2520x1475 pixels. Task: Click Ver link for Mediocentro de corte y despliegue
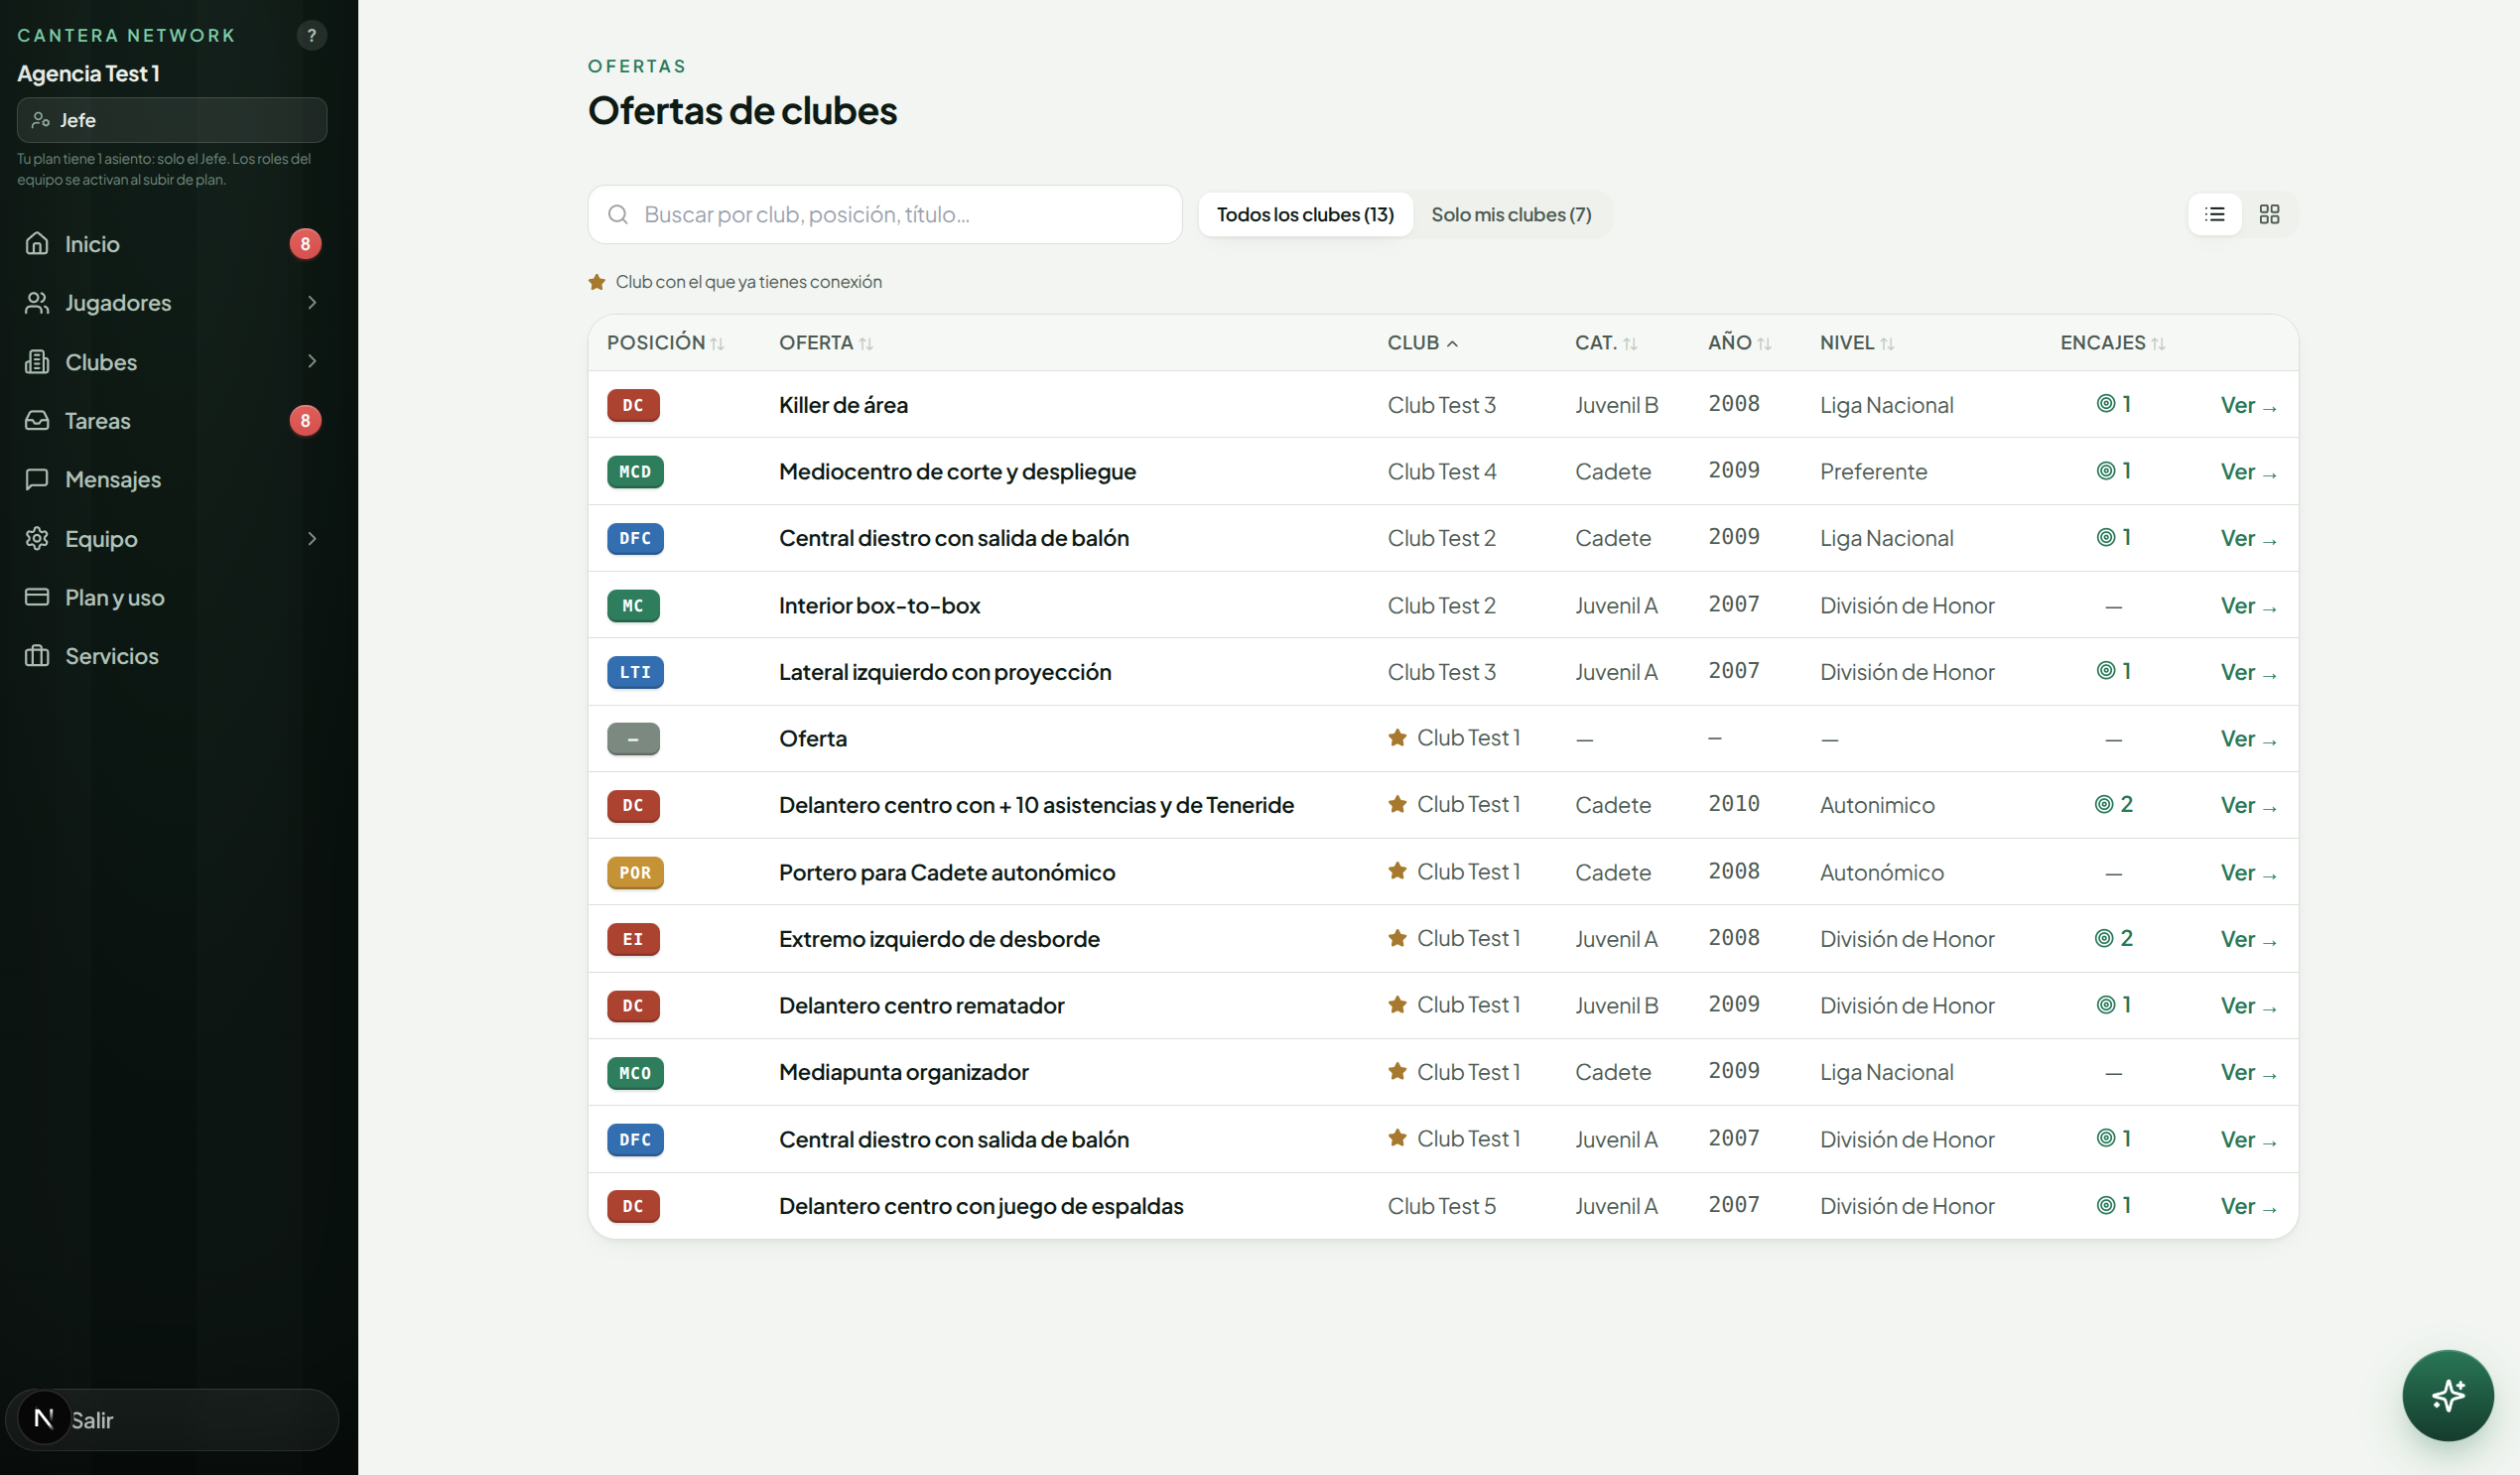pos(2248,471)
